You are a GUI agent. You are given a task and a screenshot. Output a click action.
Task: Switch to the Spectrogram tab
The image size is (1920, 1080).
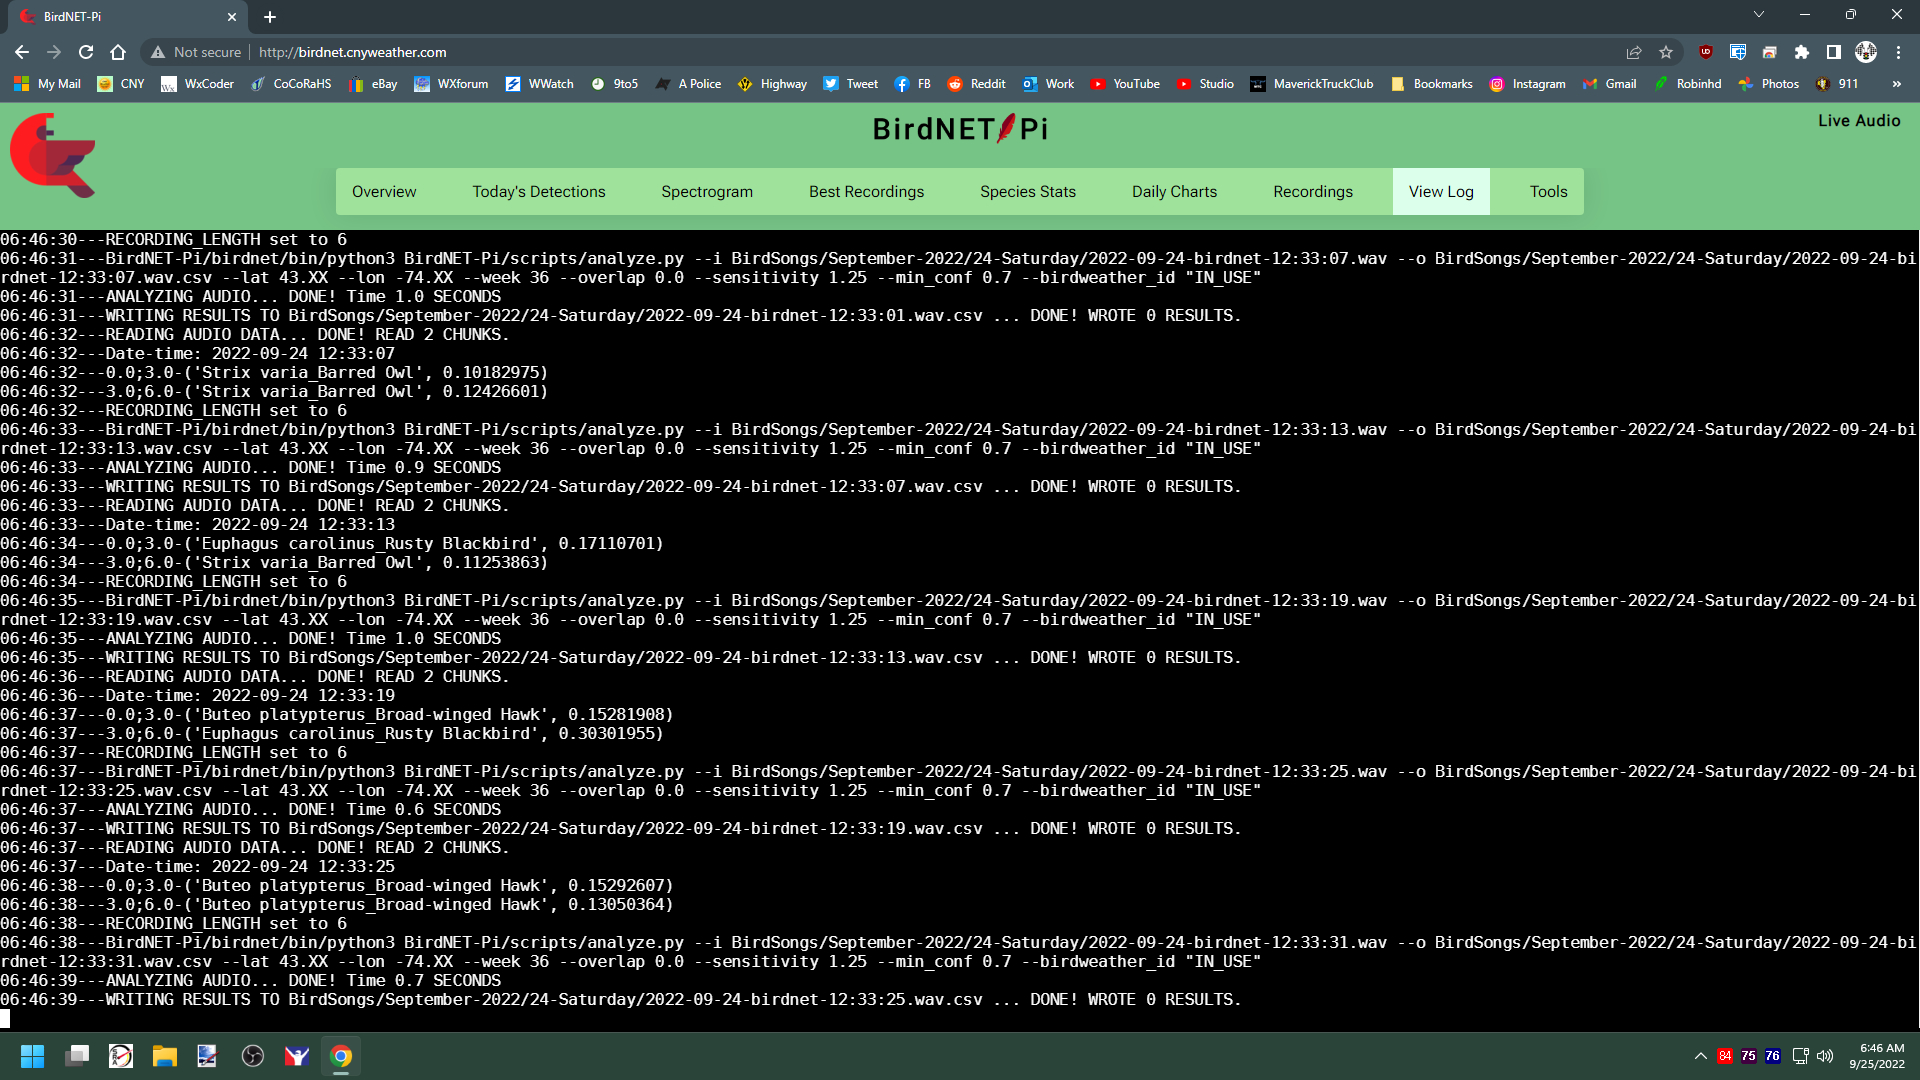[x=707, y=191]
